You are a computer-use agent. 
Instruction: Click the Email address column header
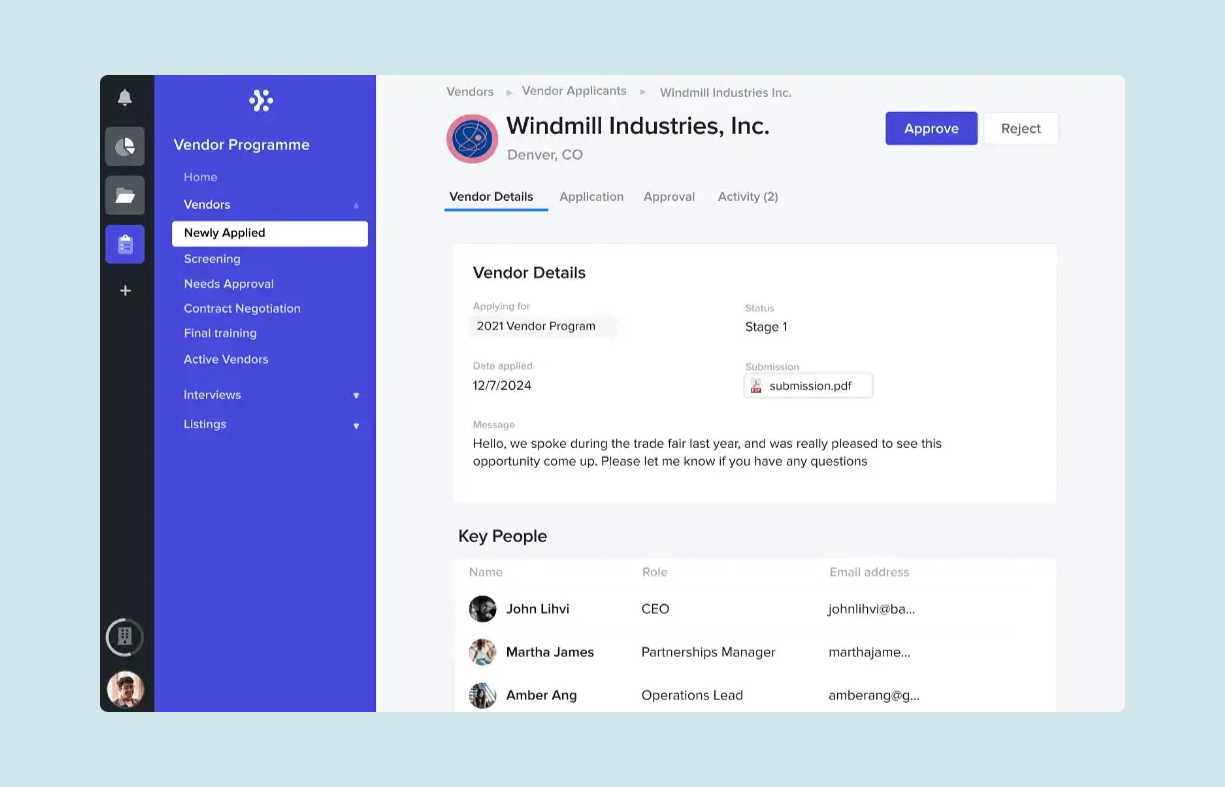coord(869,573)
